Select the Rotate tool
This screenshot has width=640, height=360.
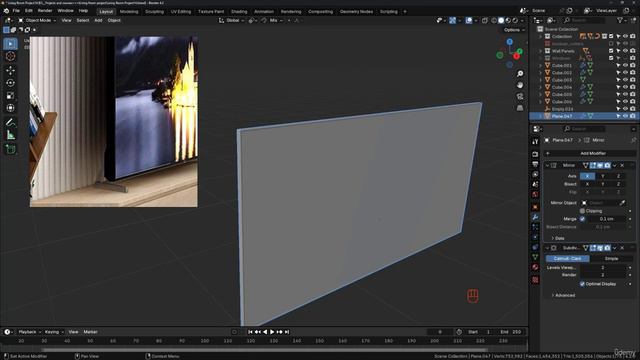(x=11, y=83)
